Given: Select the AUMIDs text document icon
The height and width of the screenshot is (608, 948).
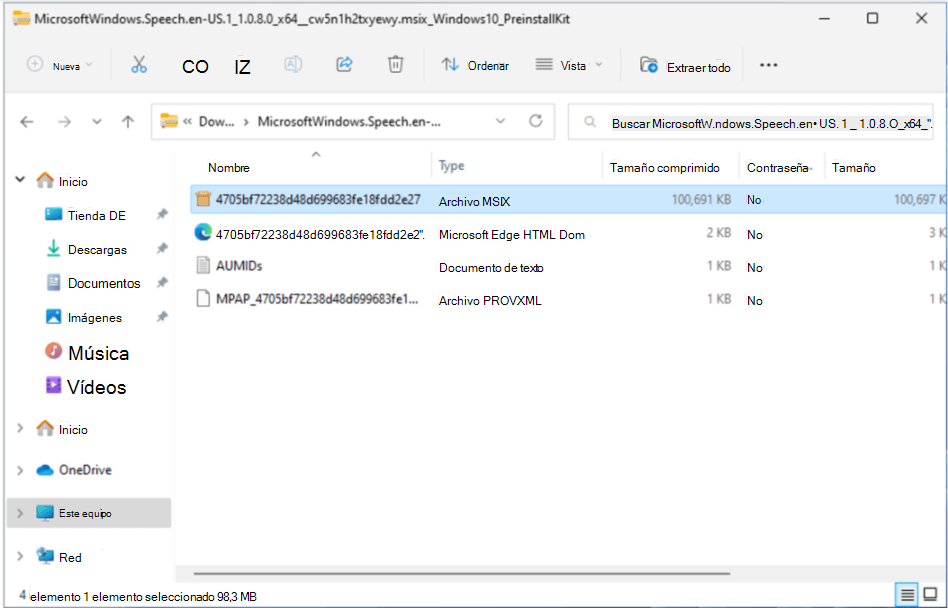Looking at the screenshot, I should pyautogui.click(x=204, y=265).
